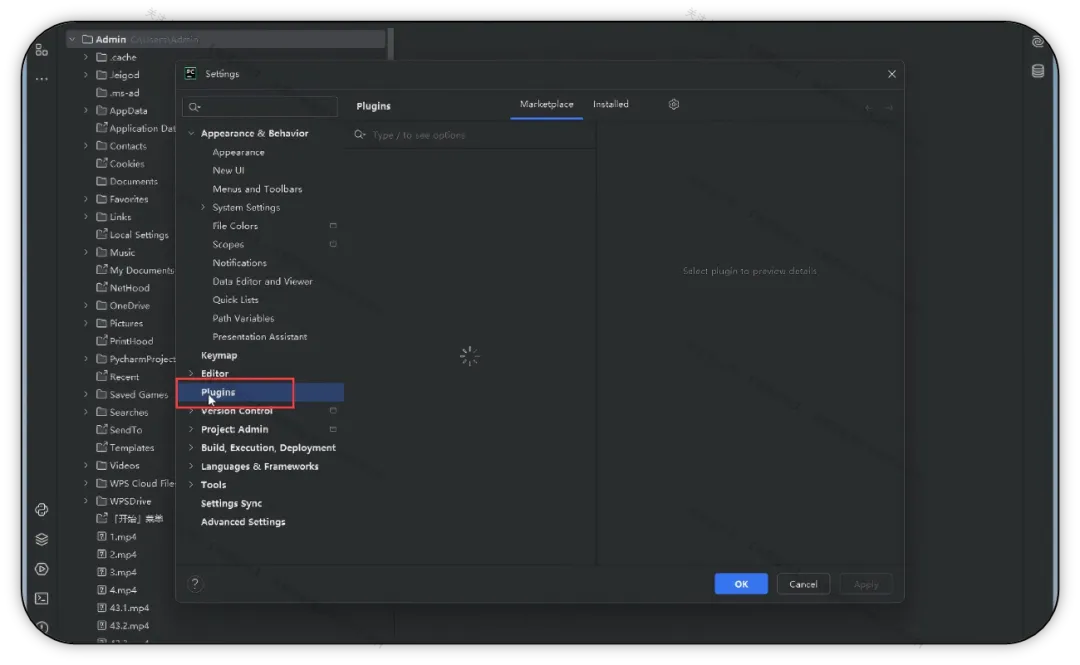1080x665 pixels.
Task: Open the Terminal tool window icon
Action: tap(42, 598)
